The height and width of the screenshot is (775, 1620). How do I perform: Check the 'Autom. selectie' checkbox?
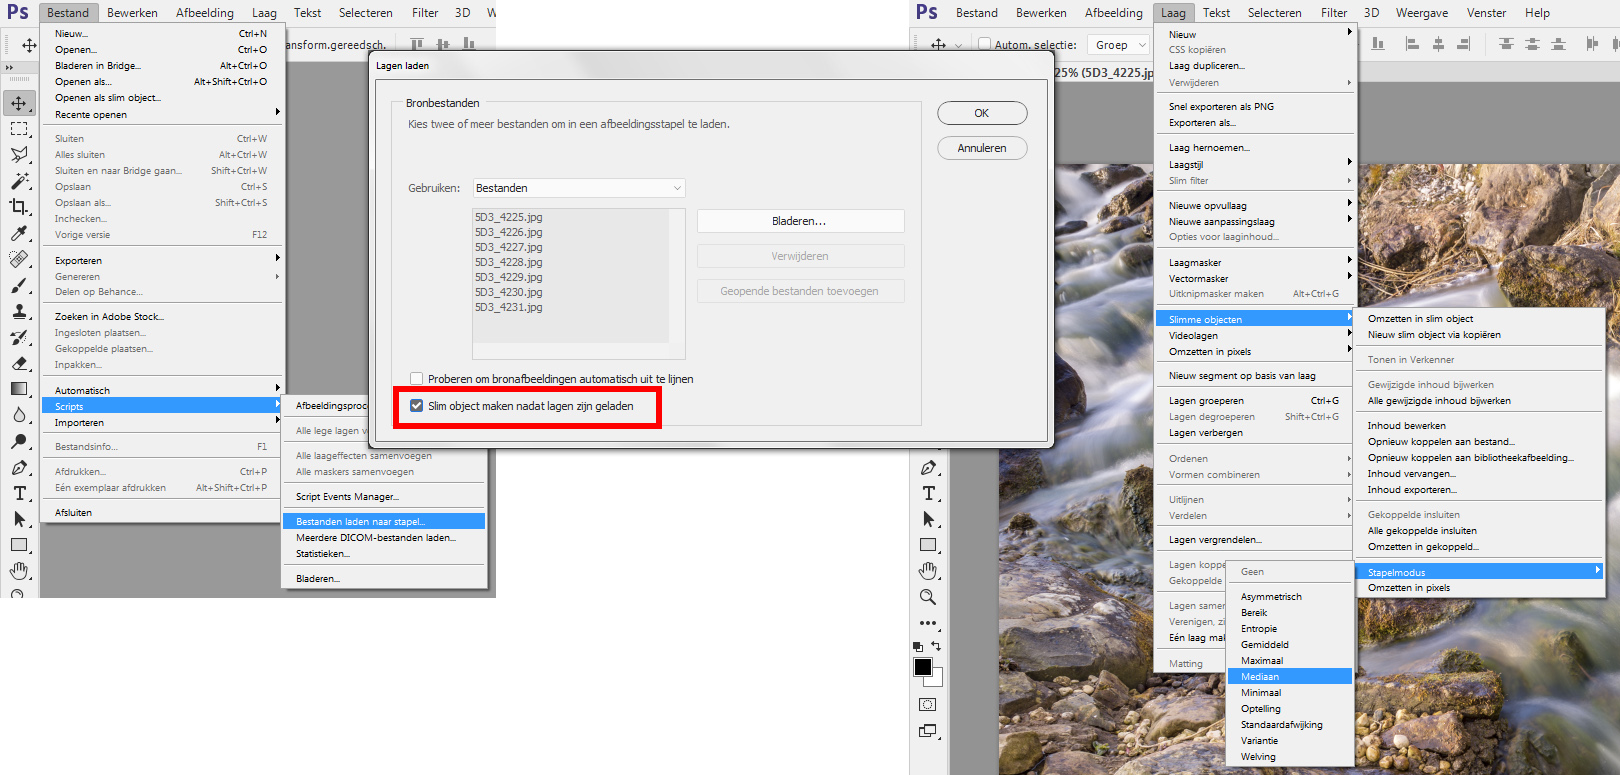click(984, 45)
